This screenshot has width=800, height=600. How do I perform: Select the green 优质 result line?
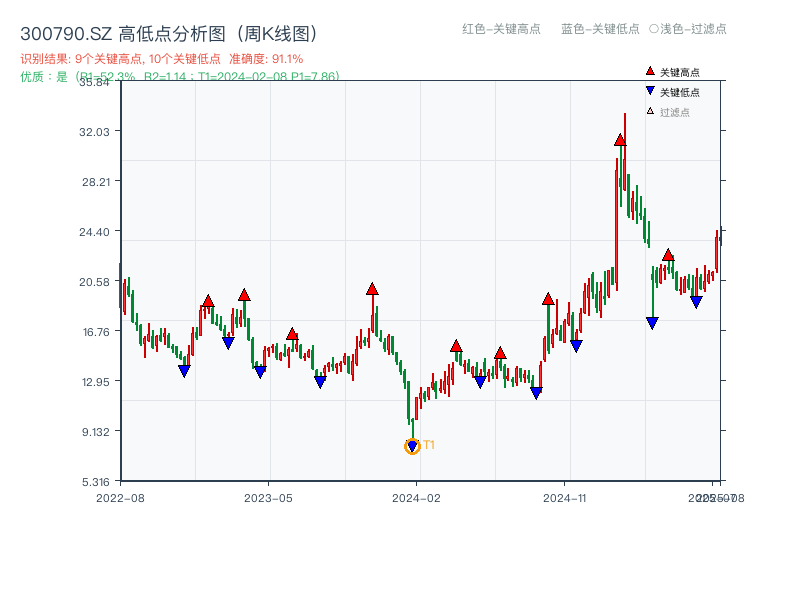pyautogui.click(x=180, y=76)
